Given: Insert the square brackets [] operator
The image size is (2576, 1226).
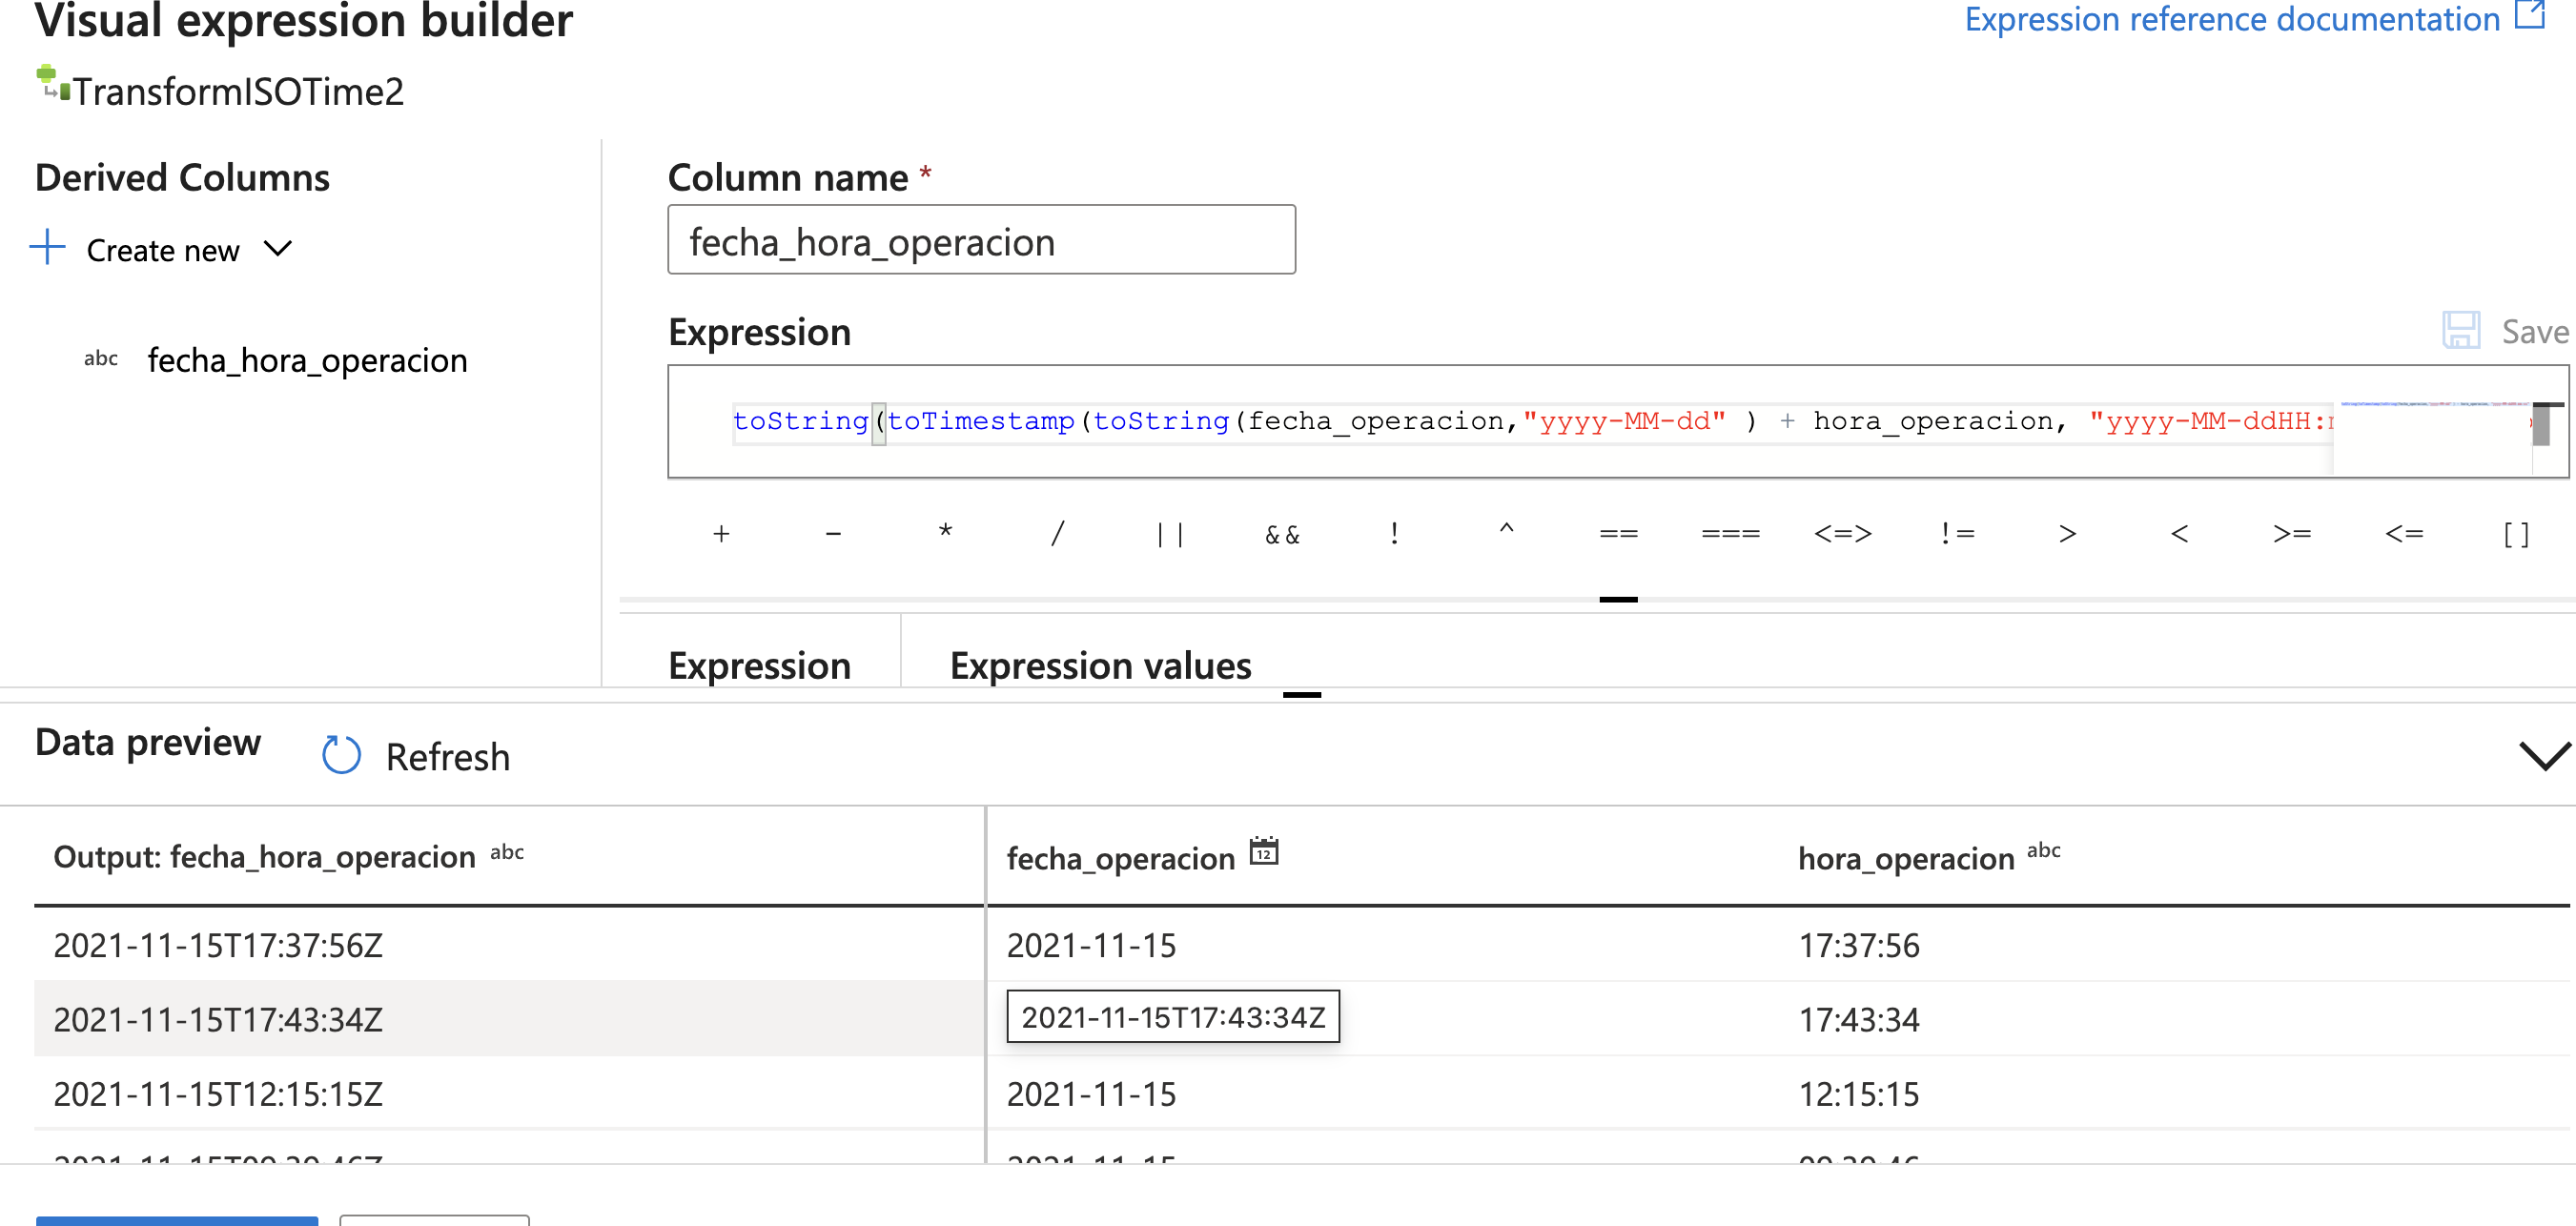Looking at the screenshot, I should [2516, 535].
